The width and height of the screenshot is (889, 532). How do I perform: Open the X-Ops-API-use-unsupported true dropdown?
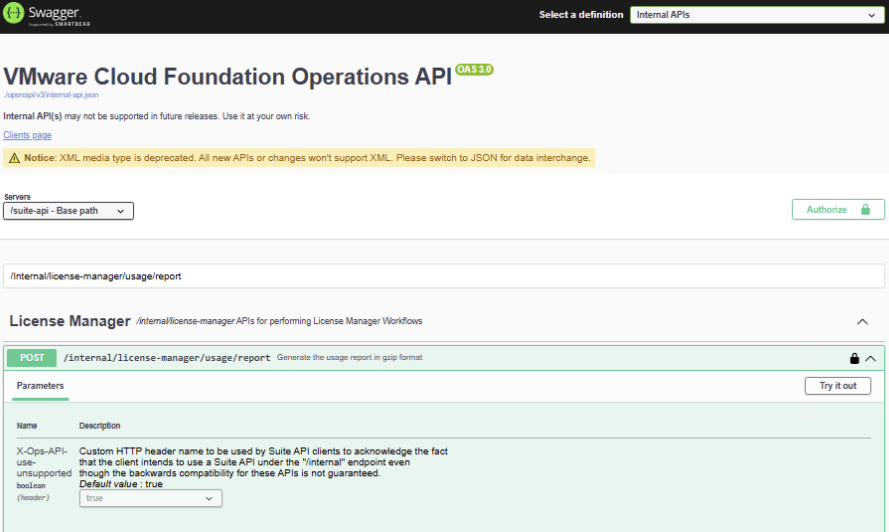click(150, 498)
